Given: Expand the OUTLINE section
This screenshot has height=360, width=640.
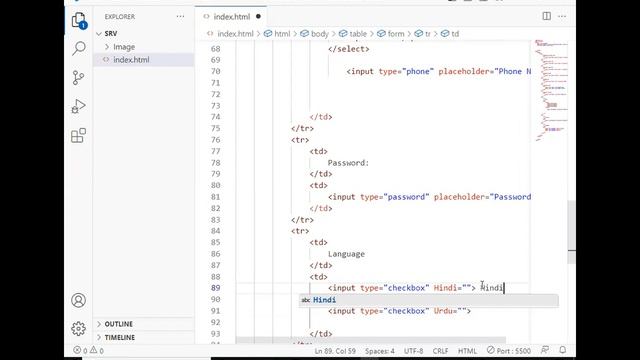Looking at the screenshot, I should coord(118,324).
